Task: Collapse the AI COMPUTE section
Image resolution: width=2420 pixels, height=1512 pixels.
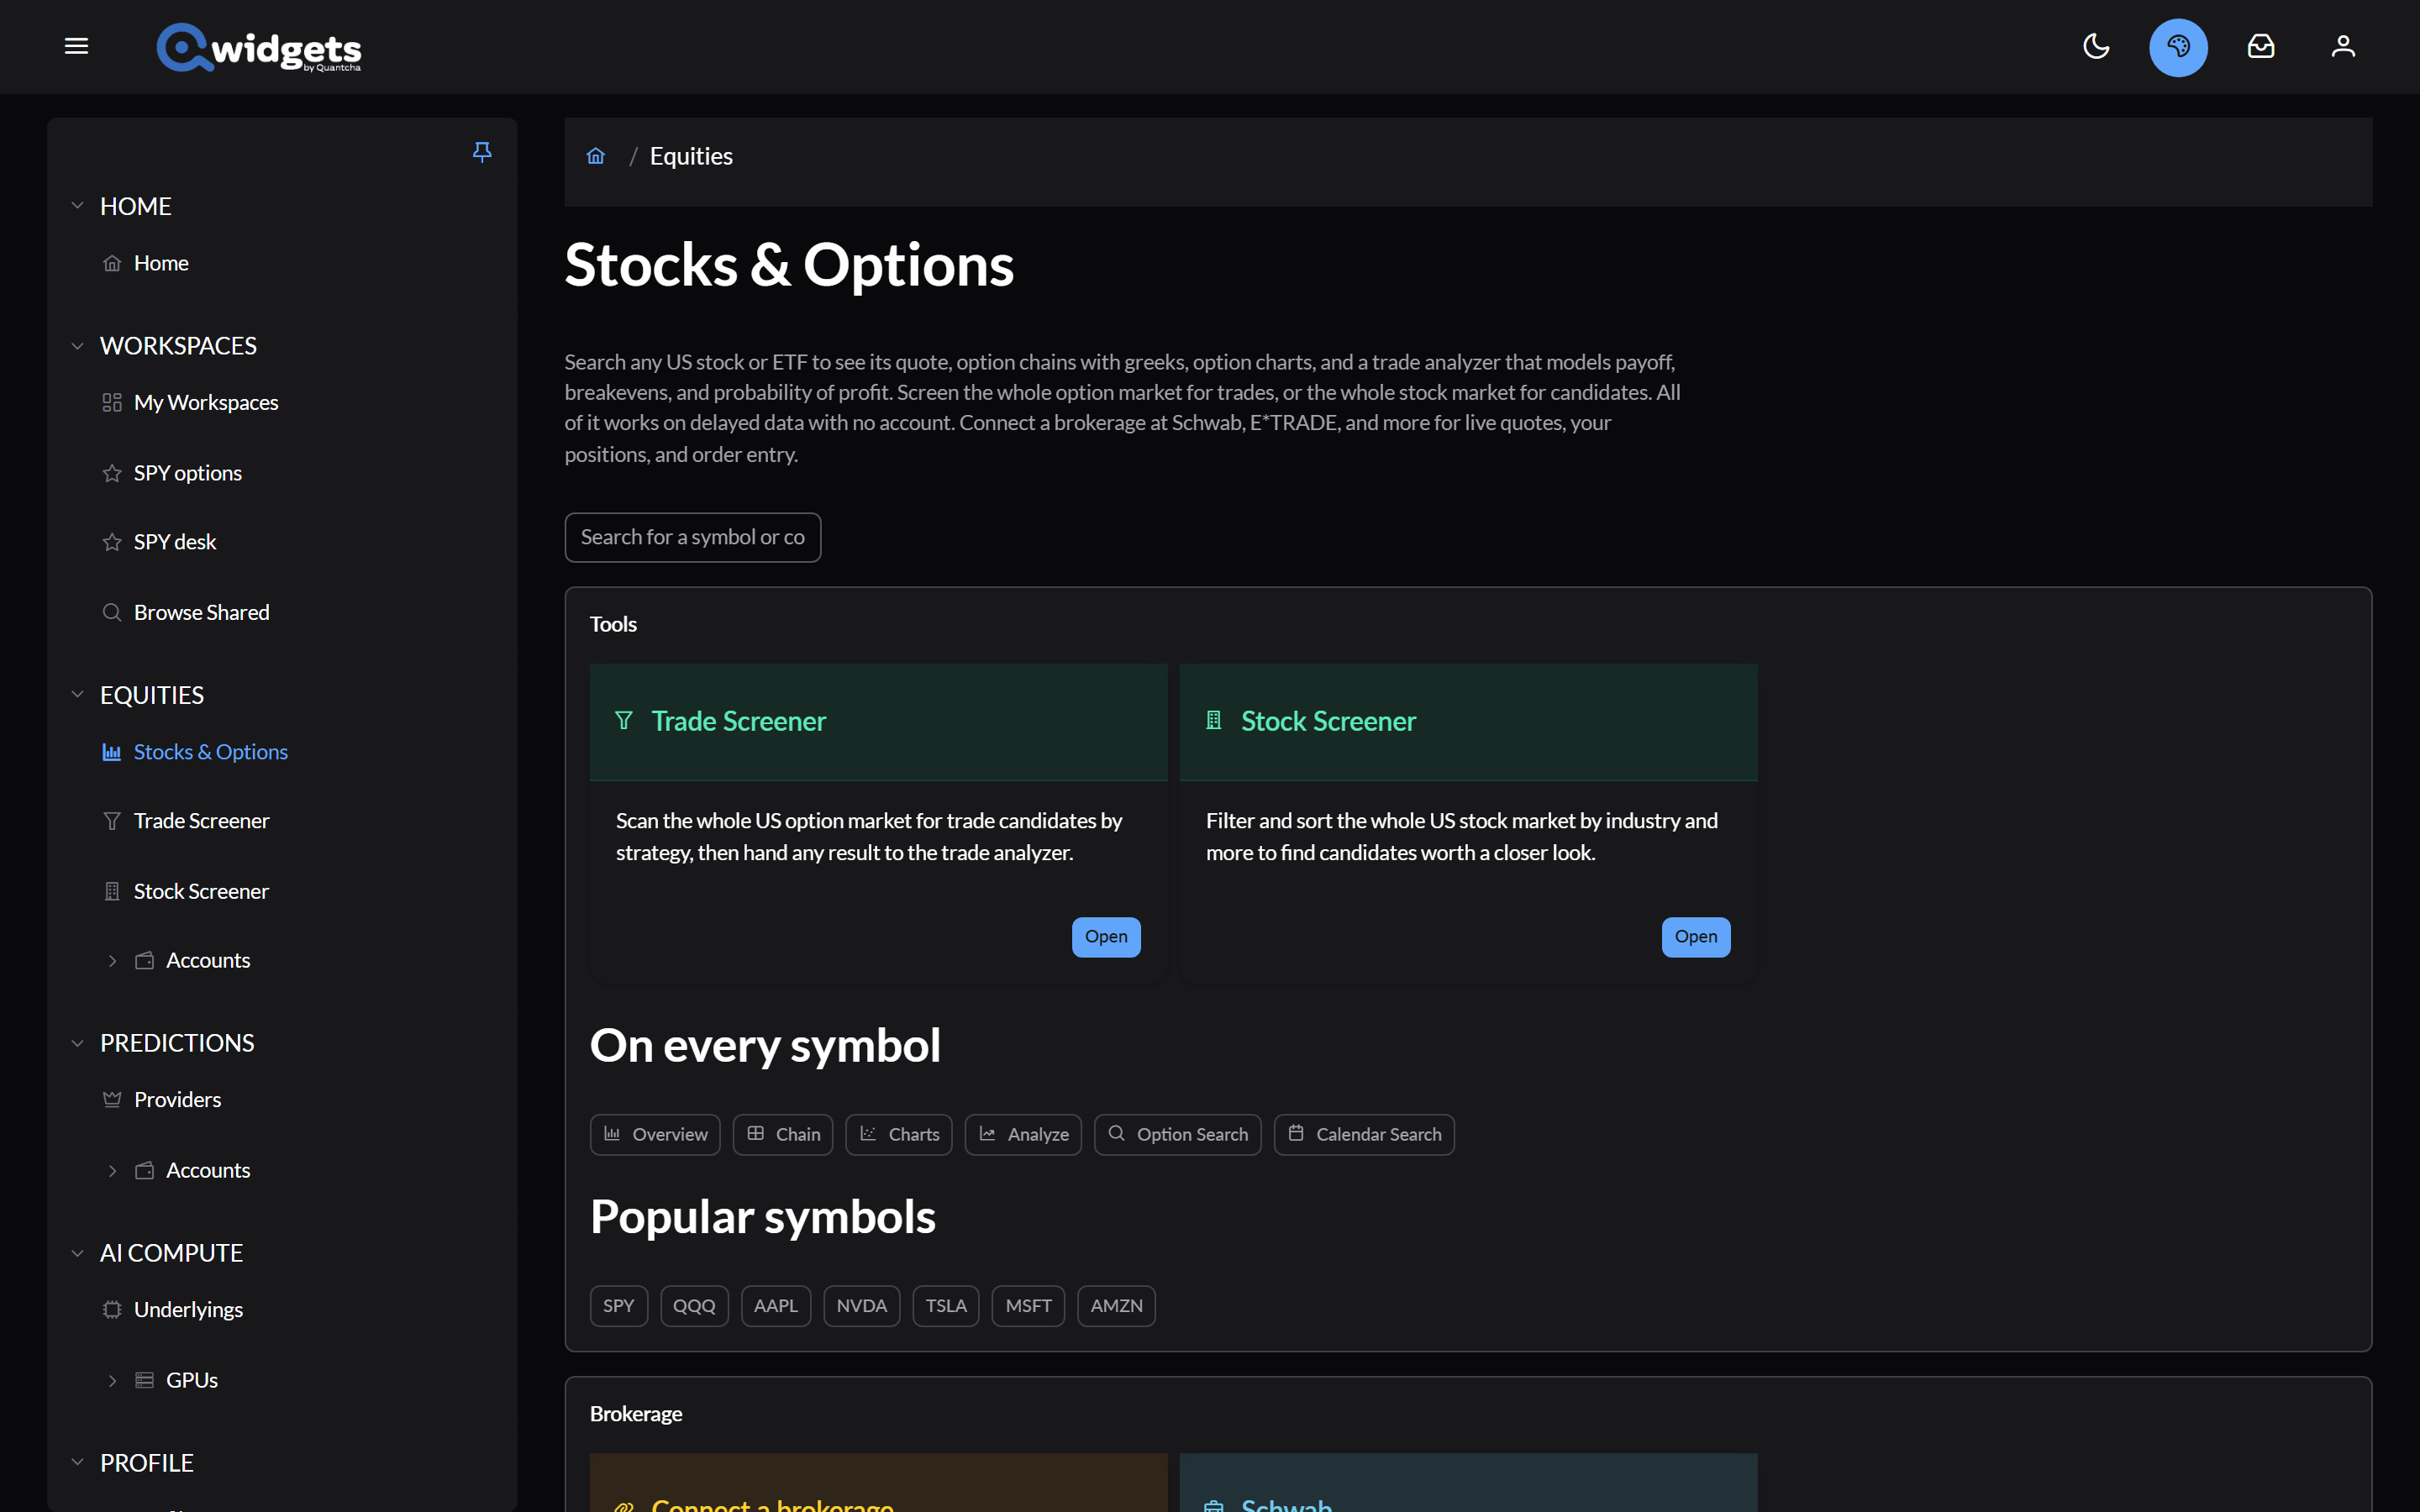Action: tap(77, 1253)
